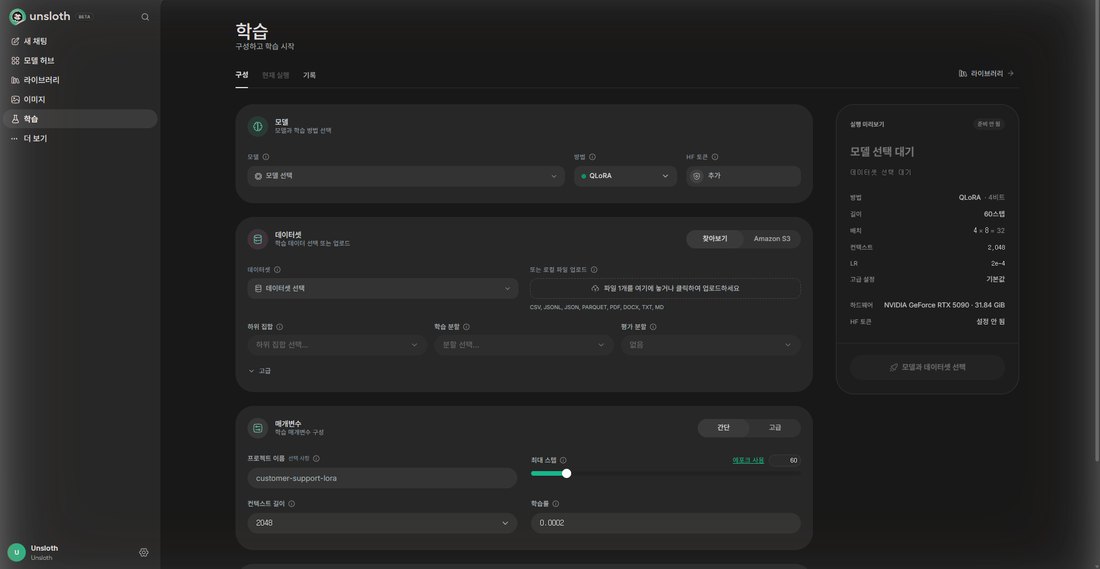Image resolution: width=1100 pixels, height=569 pixels.
Task: Click the 준비 안 됨 status badge
Action: click(988, 124)
